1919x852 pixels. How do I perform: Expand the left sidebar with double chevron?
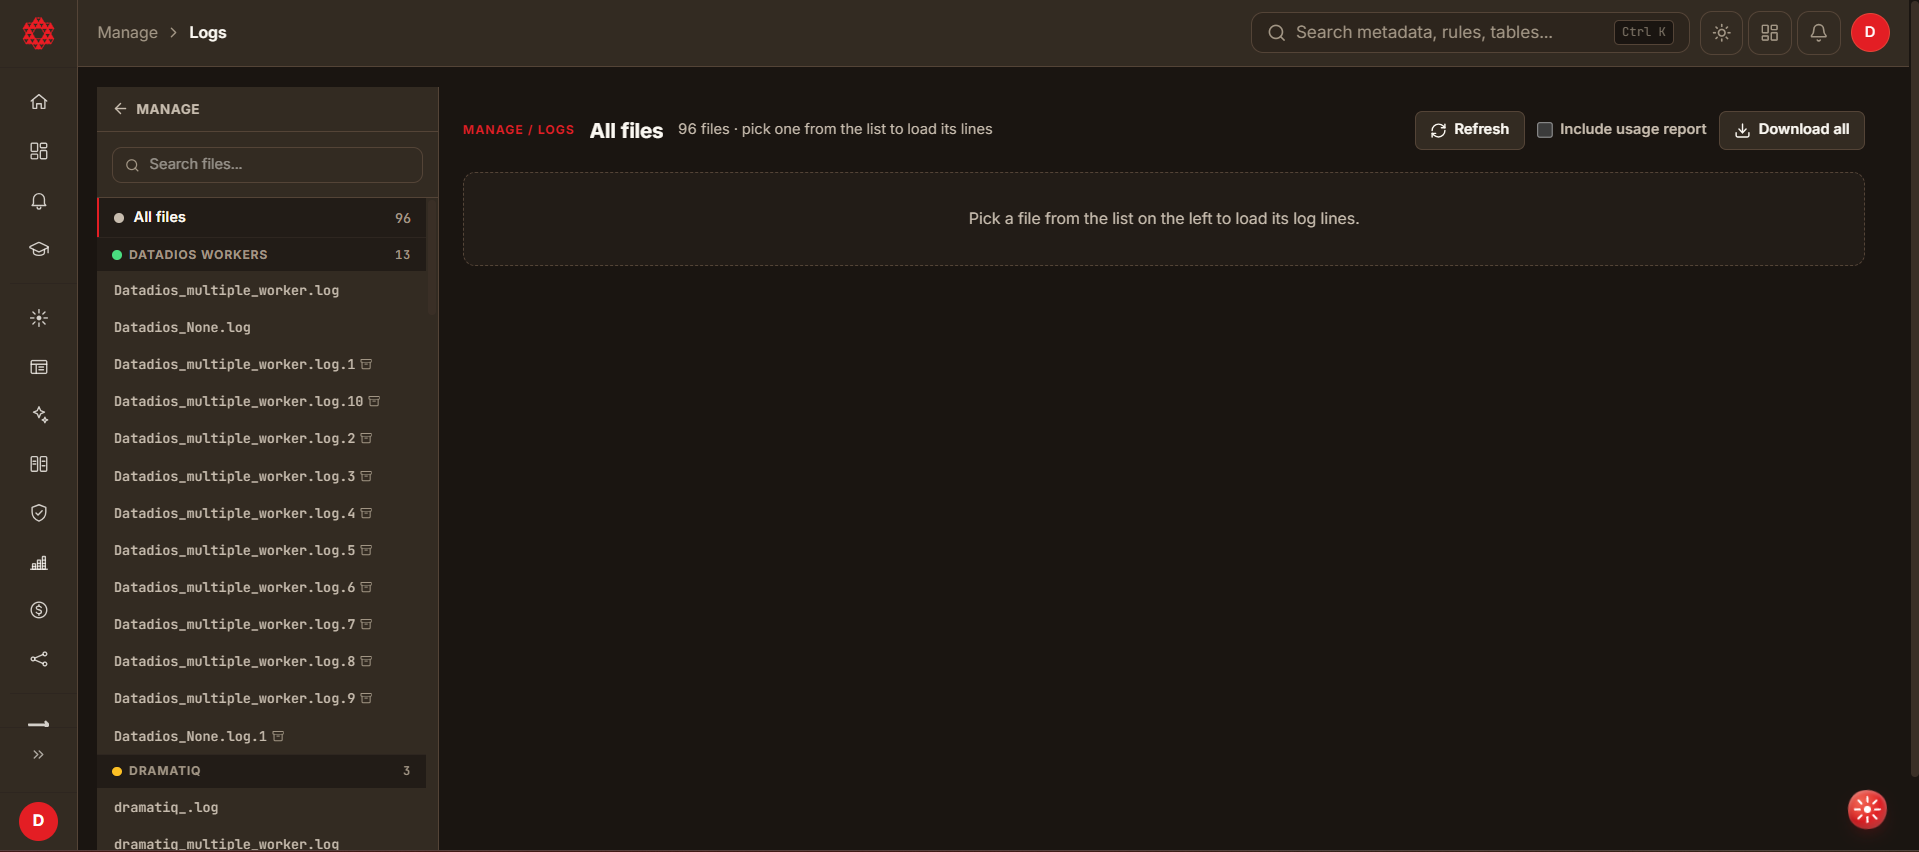tap(39, 754)
